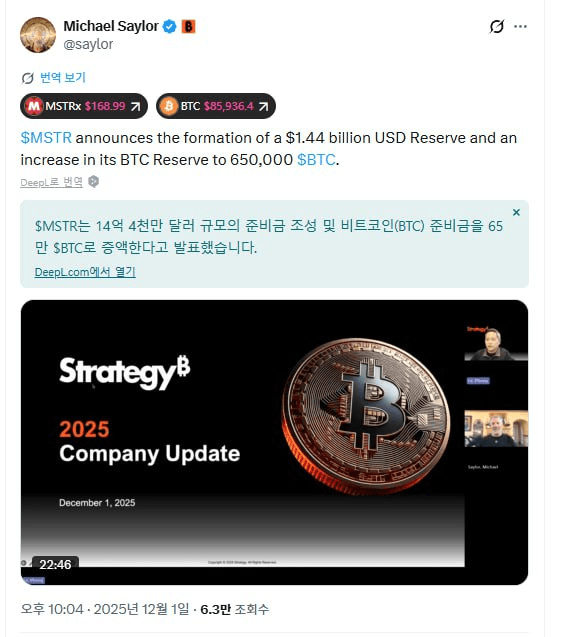563x637 pixels.
Task: Play the Strategy 2025 Company Update video
Action: (x=274, y=442)
